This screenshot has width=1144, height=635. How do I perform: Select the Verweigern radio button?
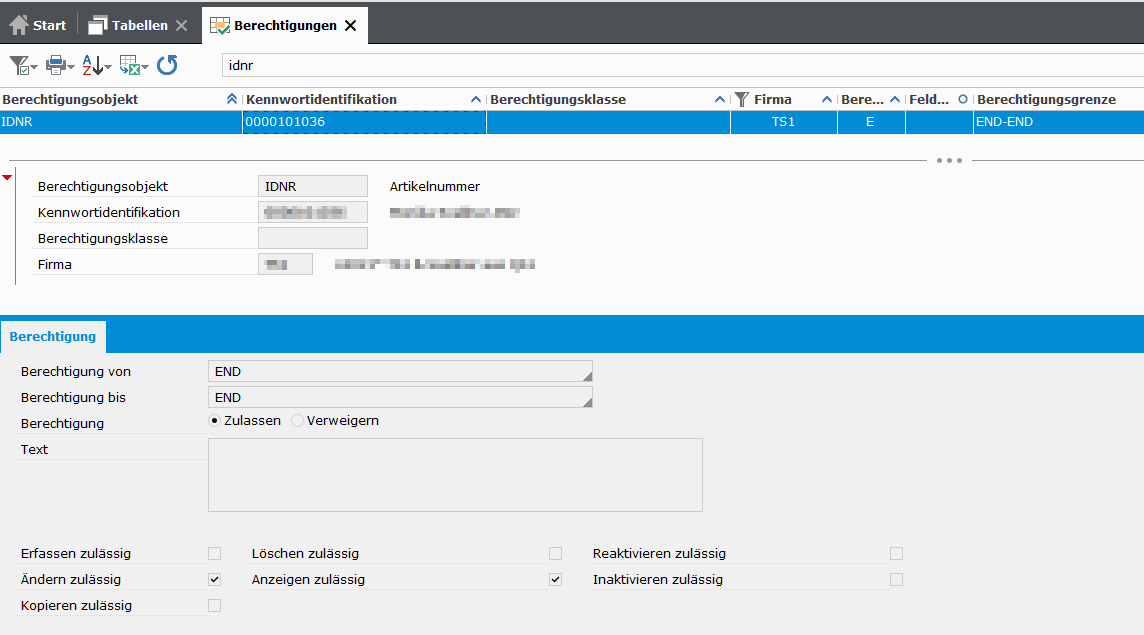coord(298,421)
